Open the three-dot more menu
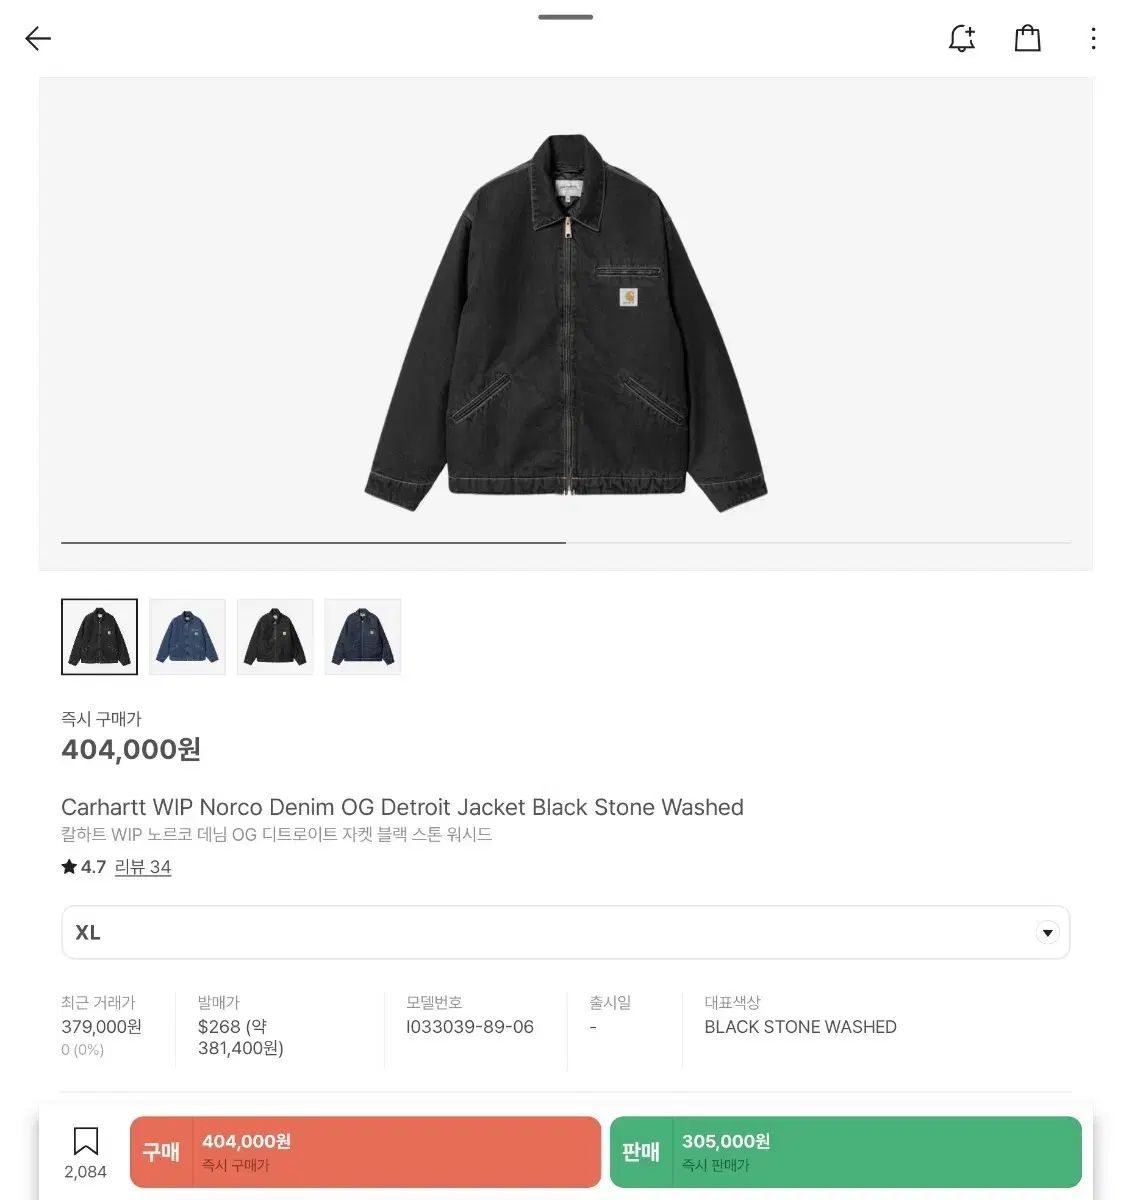1132x1200 pixels. (1093, 39)
